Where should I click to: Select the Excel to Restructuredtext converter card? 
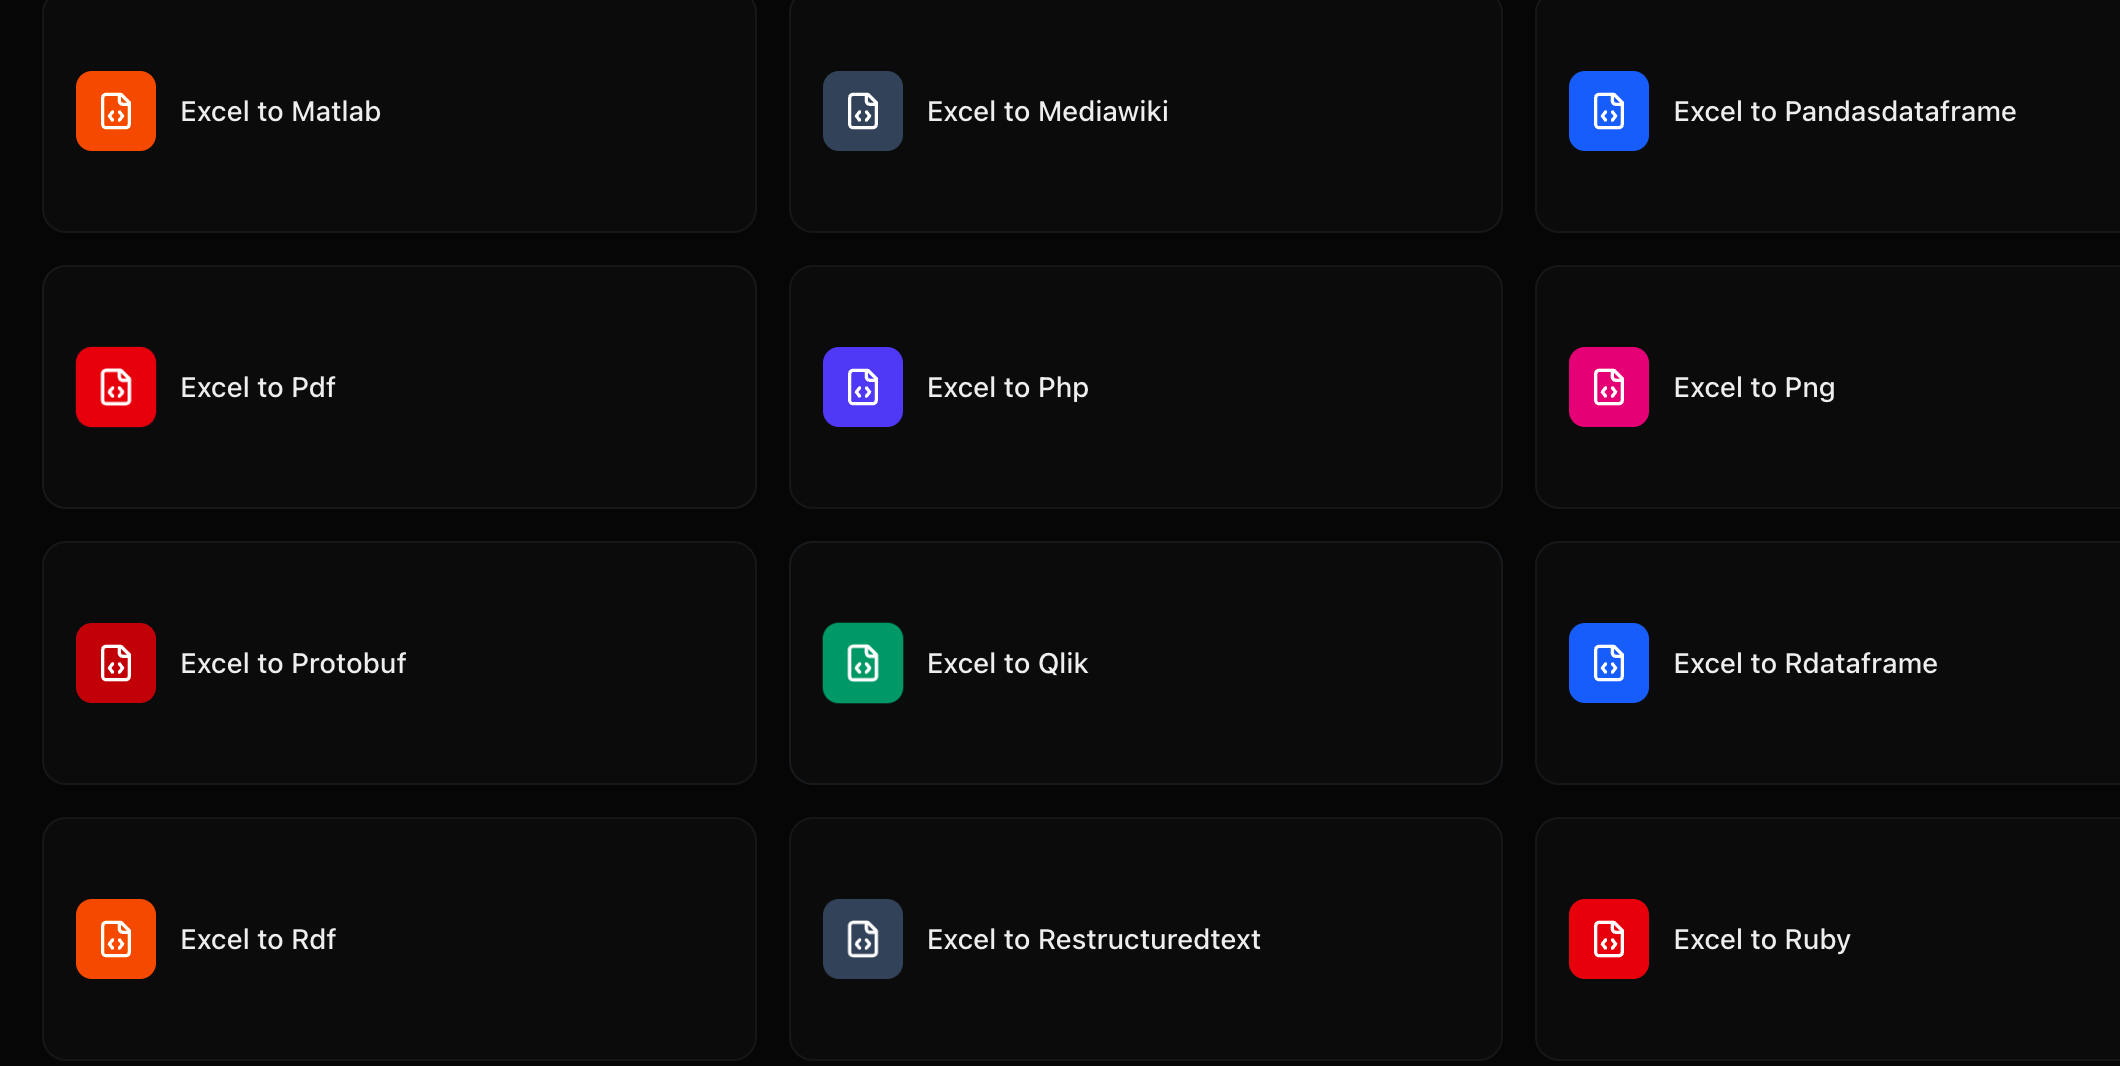pos(1145,939)
